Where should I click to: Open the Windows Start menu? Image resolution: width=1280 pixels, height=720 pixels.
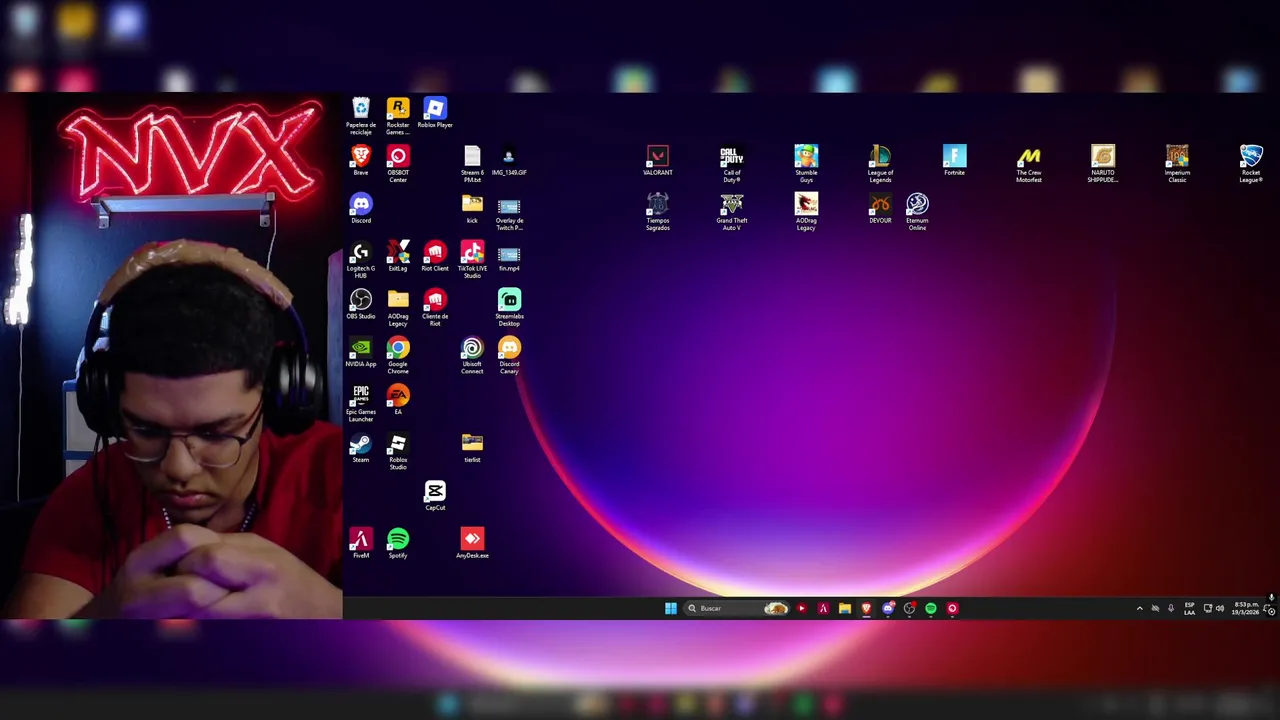(671, 608)
